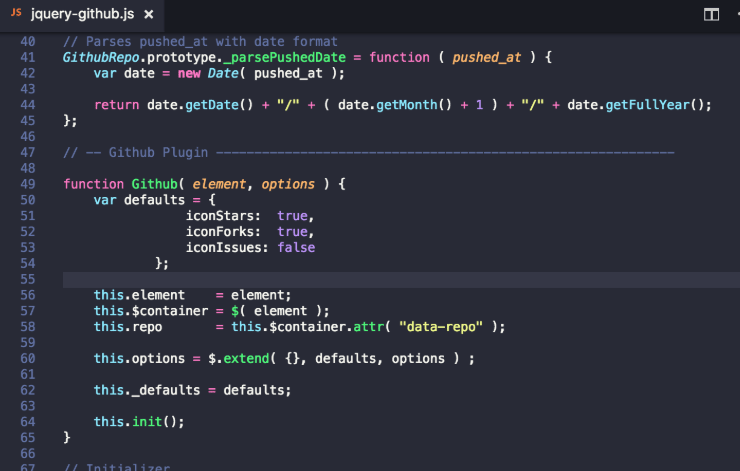Click the highlighted empty line 55

tap(401, 279)
